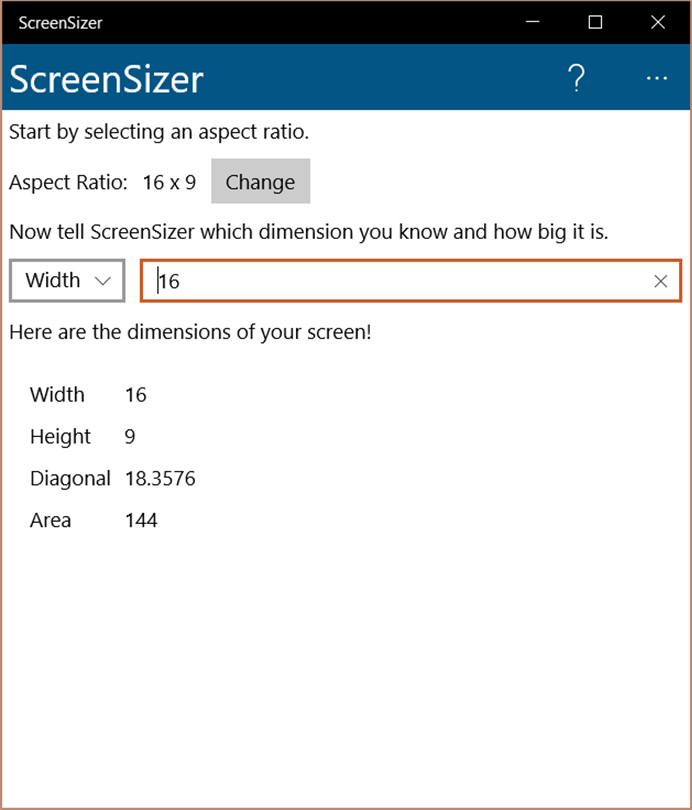
Task: Click the Diagonal row label
Action: click(x=70, y=479)
